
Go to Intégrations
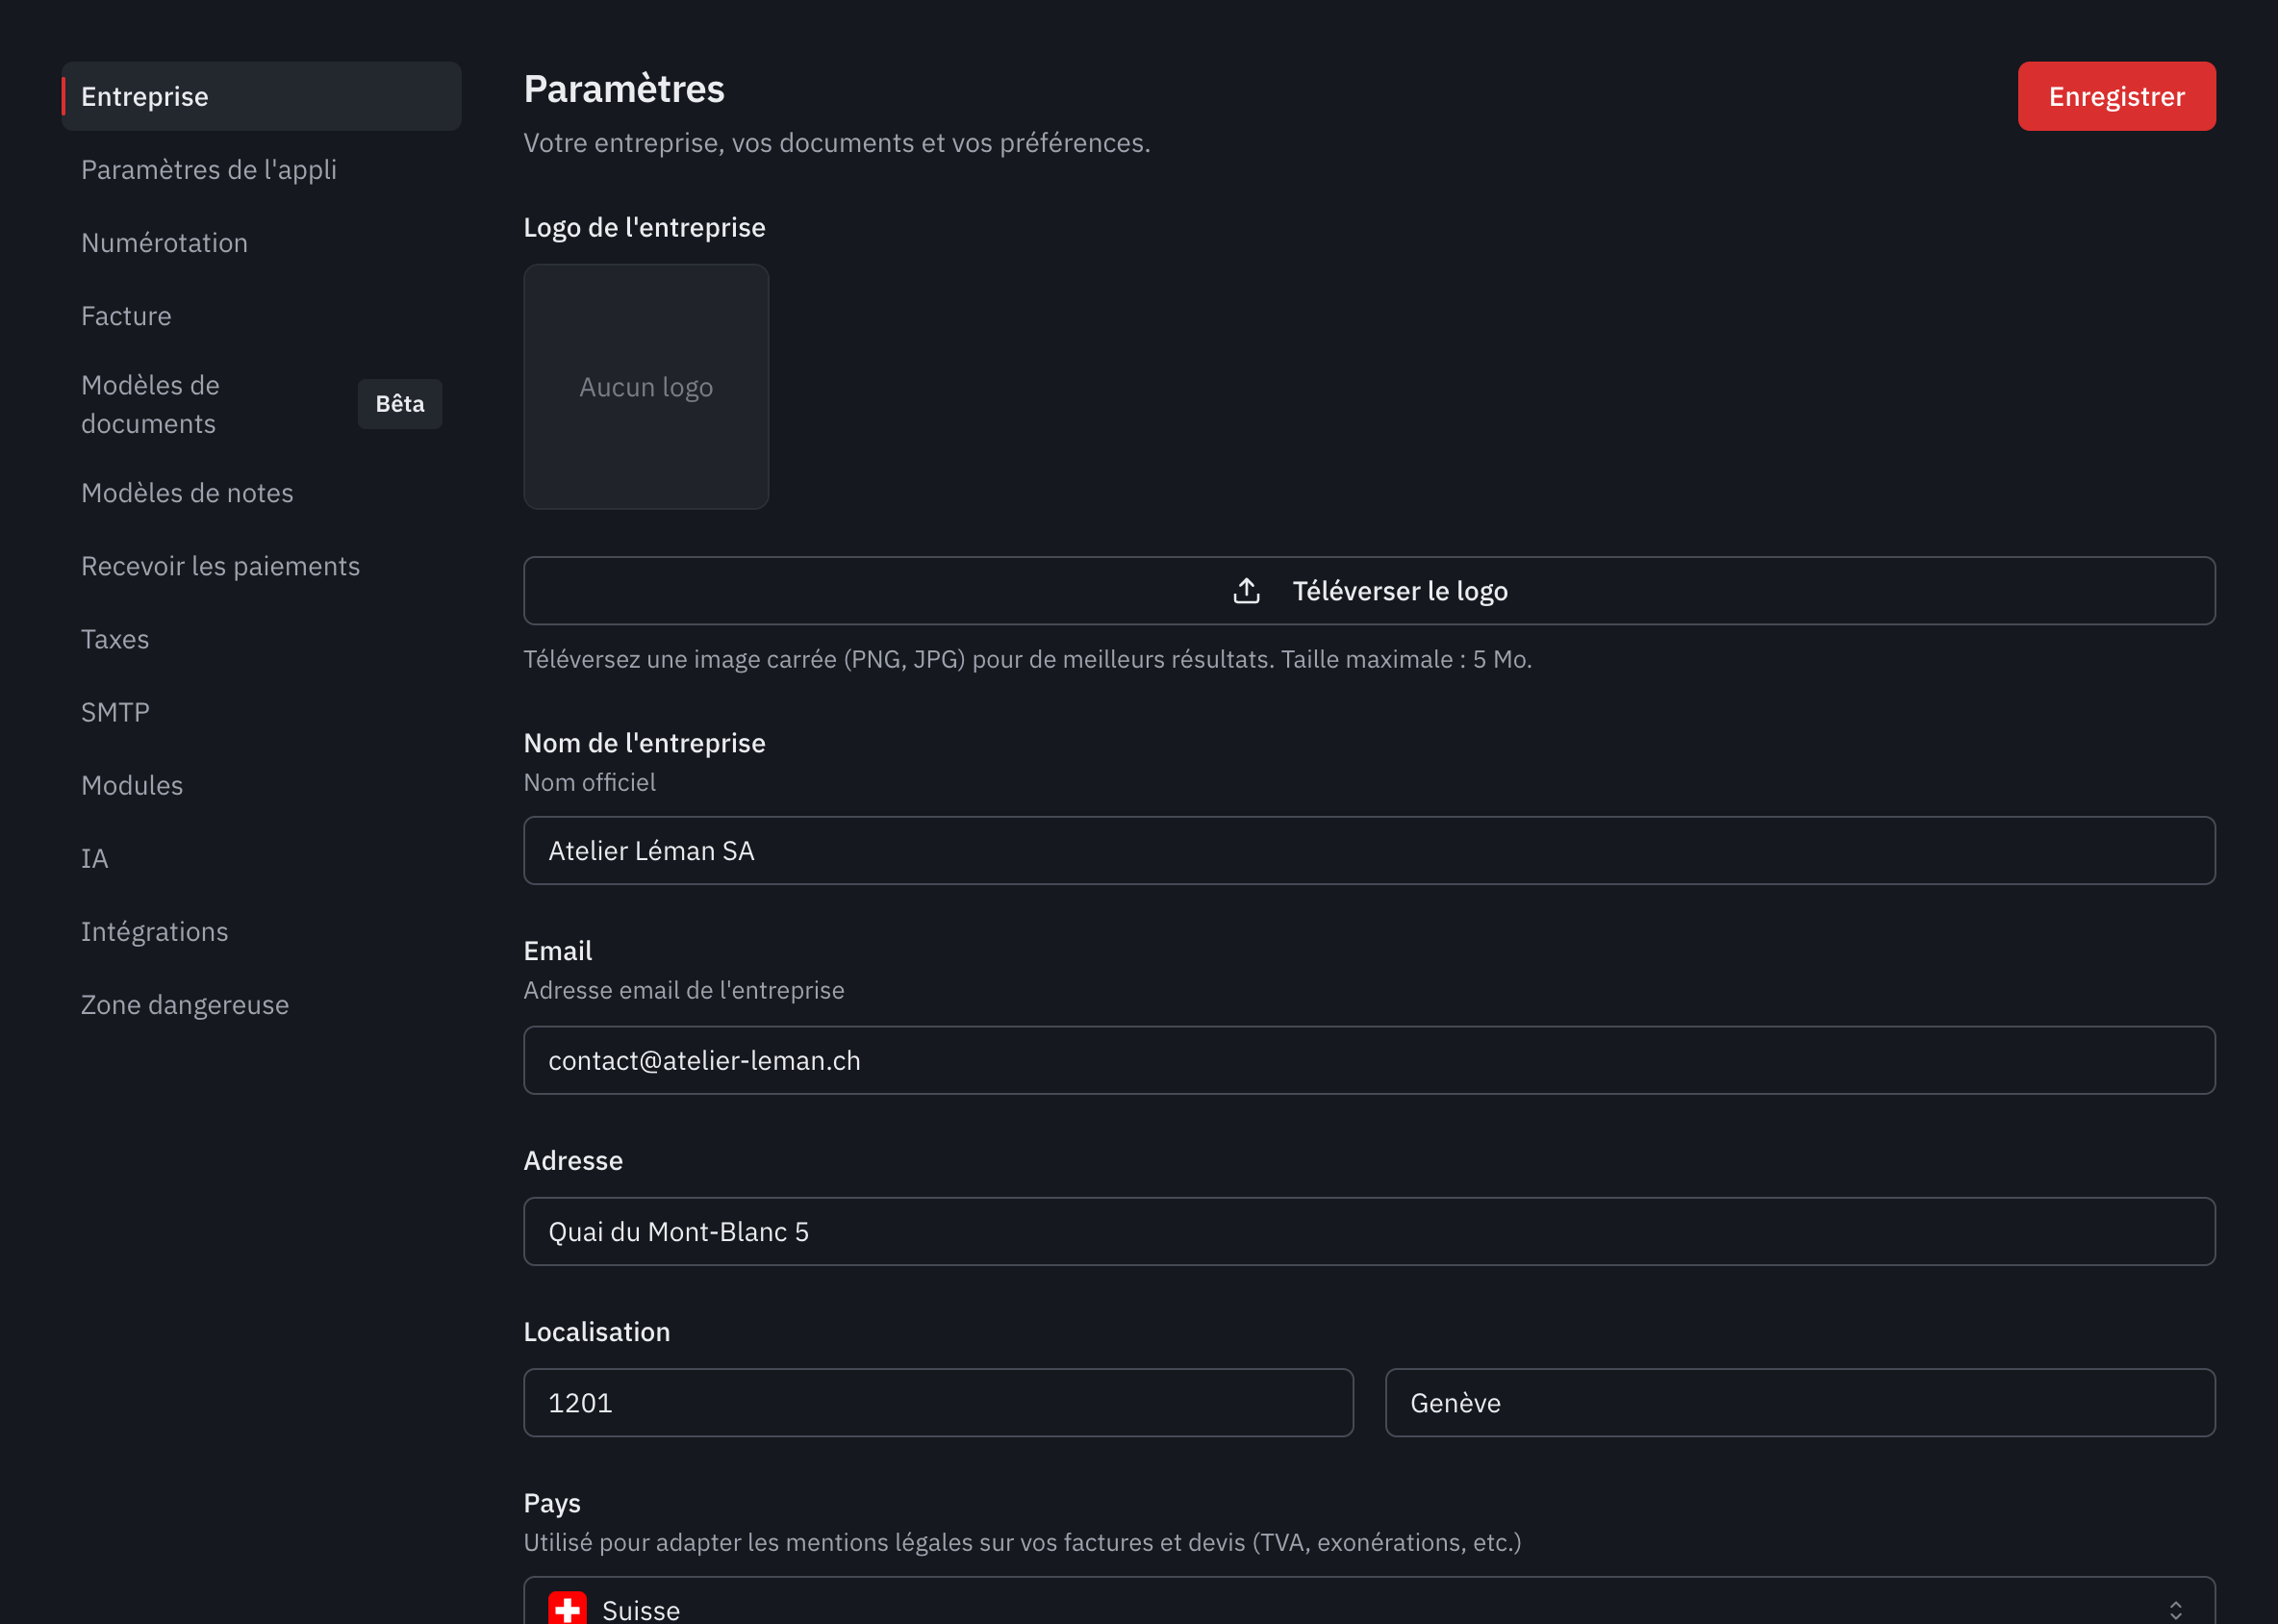point(261,930)
